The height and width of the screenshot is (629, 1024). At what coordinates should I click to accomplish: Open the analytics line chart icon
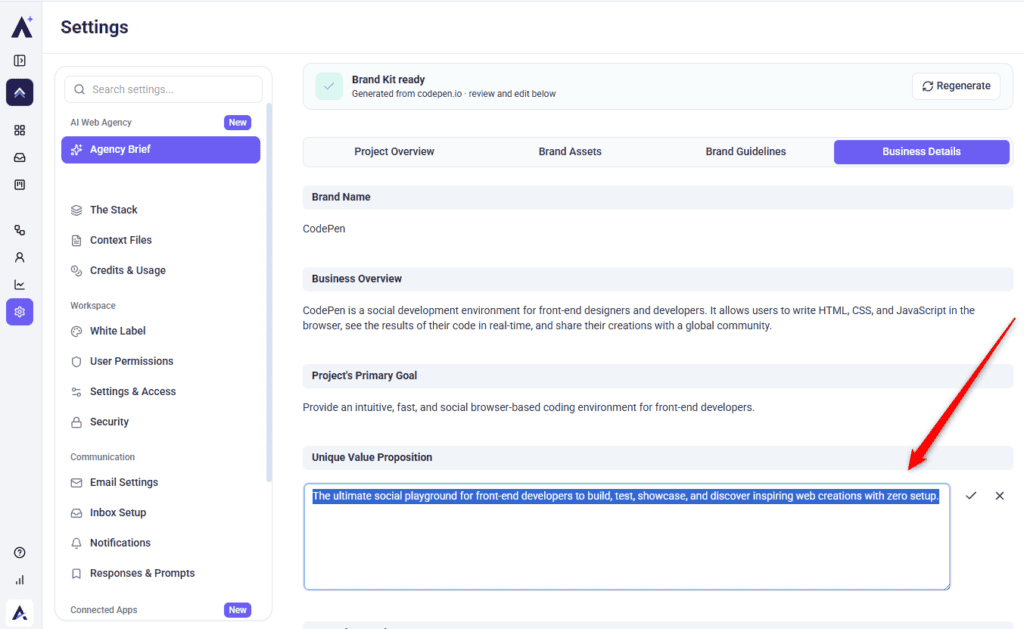pyautogui.click(x=20, y=285)
